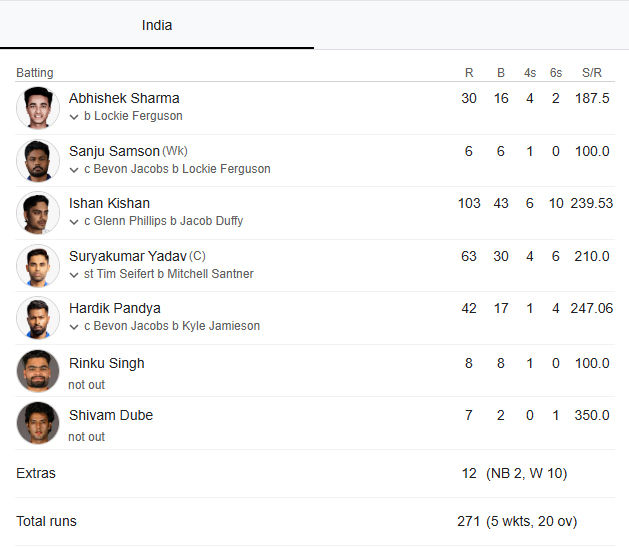Click Hardik Pandya's player photo
Viewport: 629px width, 547px height.
pos(38,318)
